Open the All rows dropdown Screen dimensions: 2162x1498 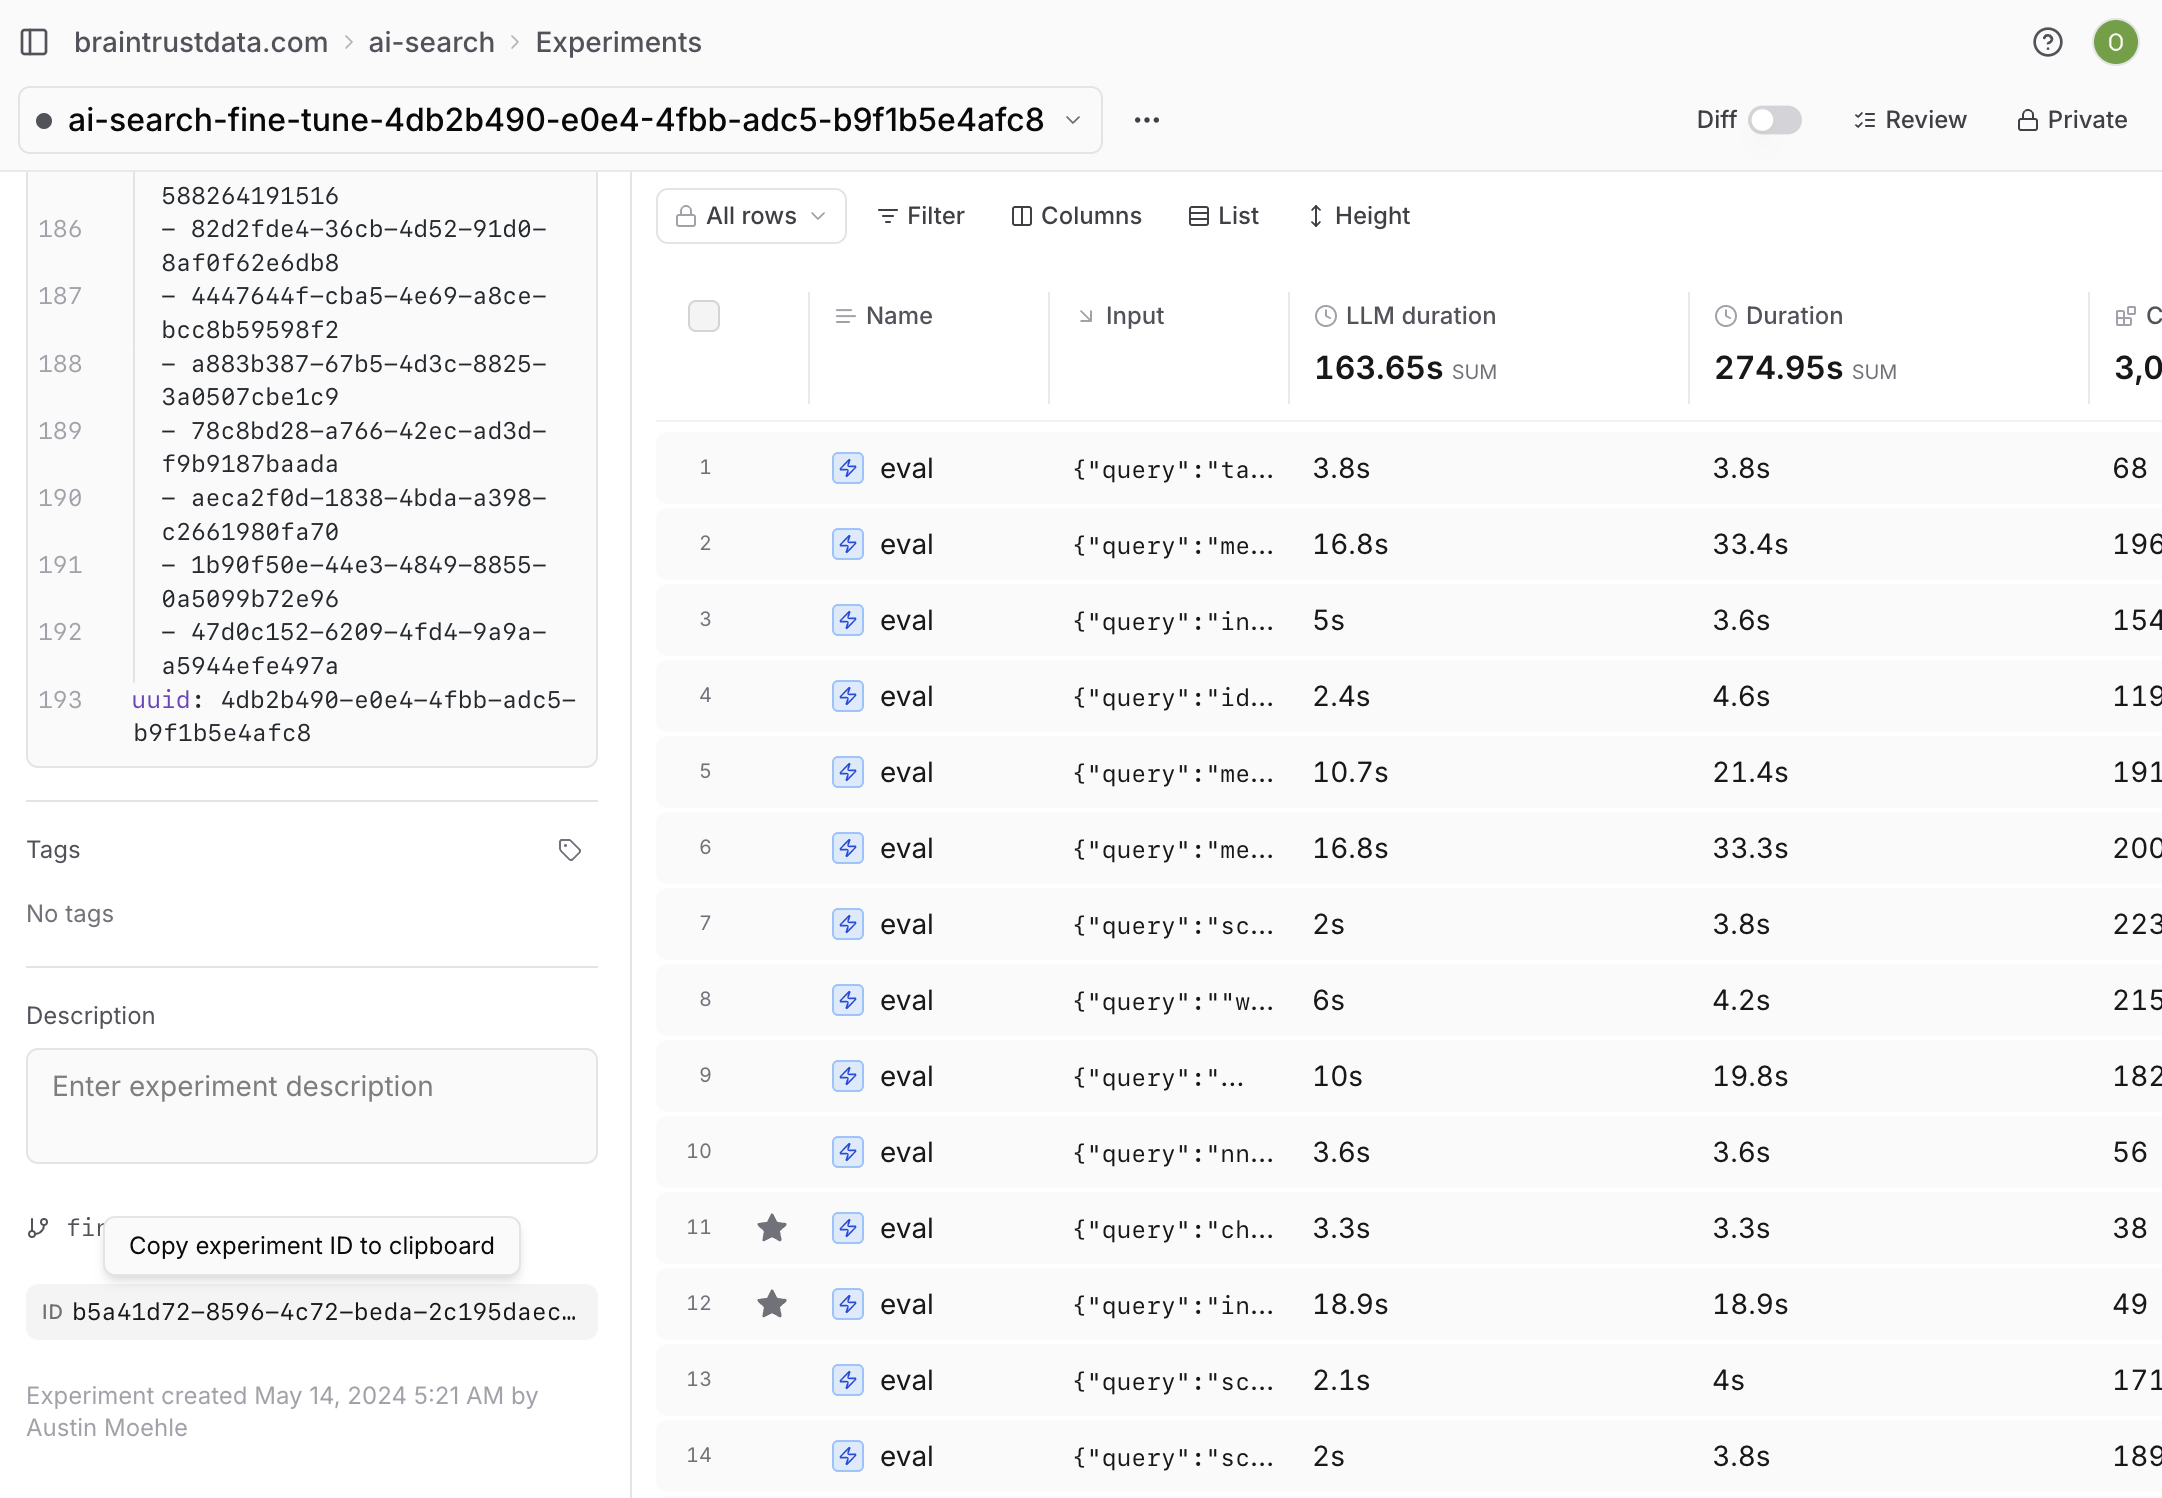(751, 216)
